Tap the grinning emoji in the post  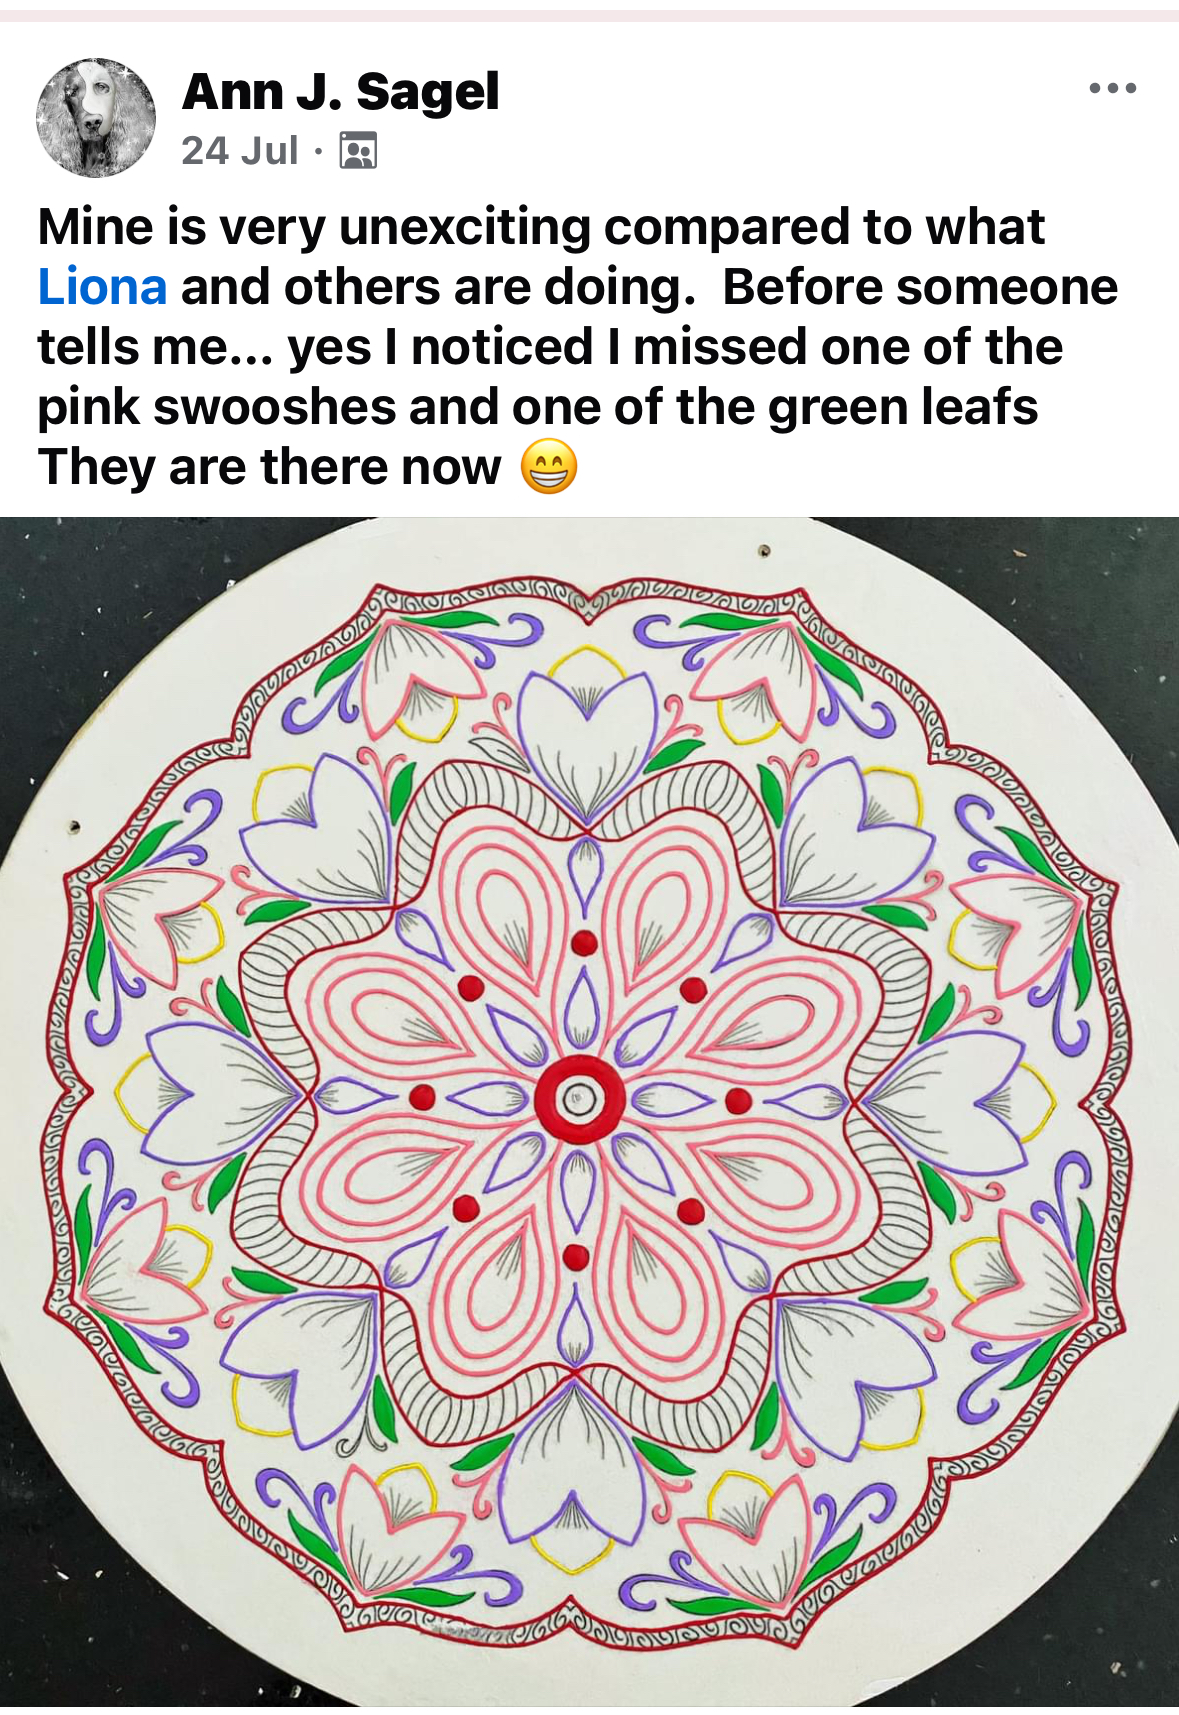549,467
